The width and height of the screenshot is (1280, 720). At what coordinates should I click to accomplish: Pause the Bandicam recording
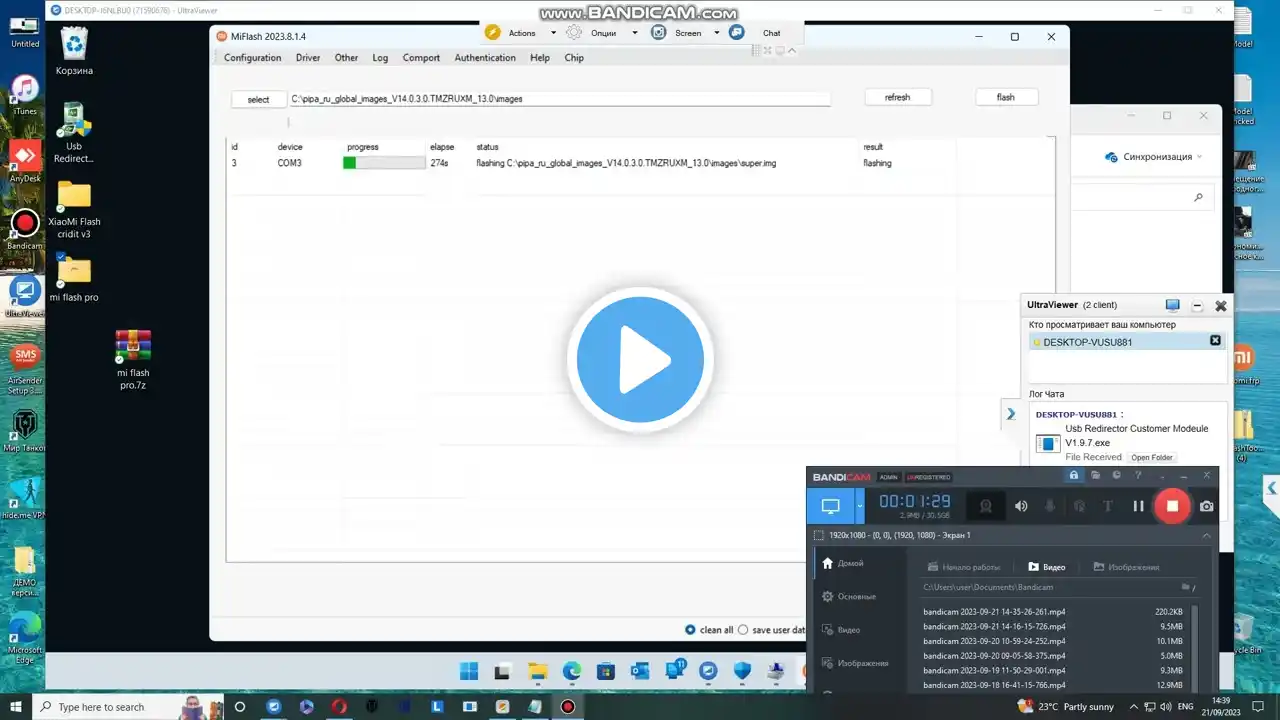pos(1138,506)
